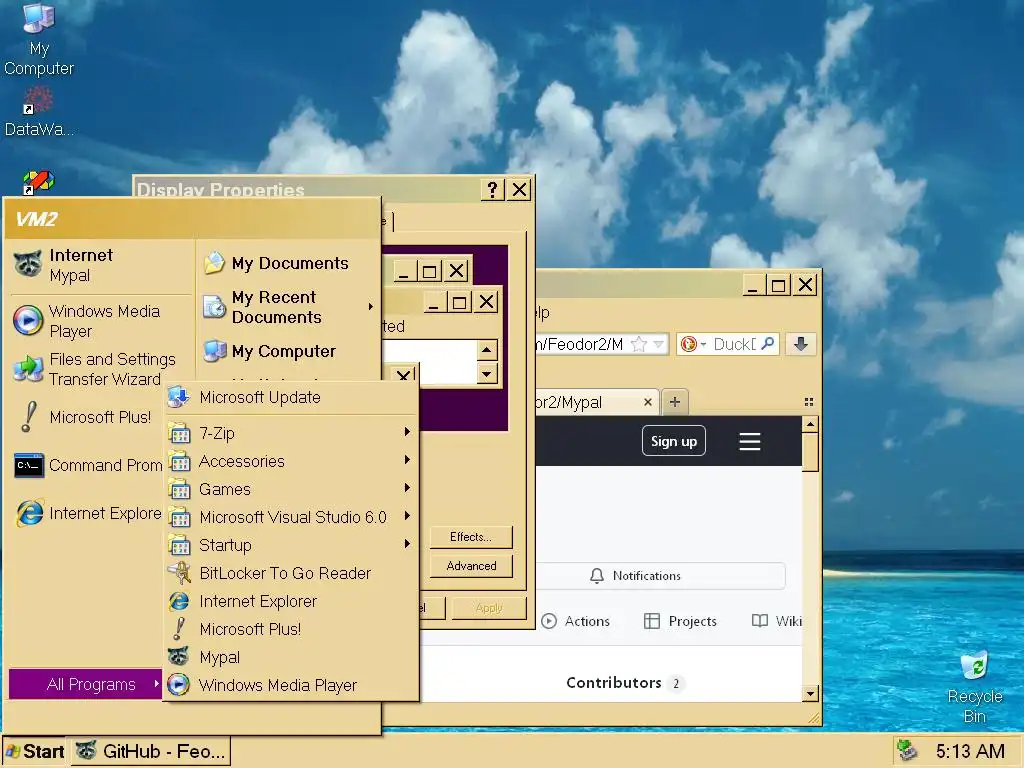Viewport: 1024px width, 768px height.
Task: Click the Notifications button on GitHub
Action: point(660,575)
